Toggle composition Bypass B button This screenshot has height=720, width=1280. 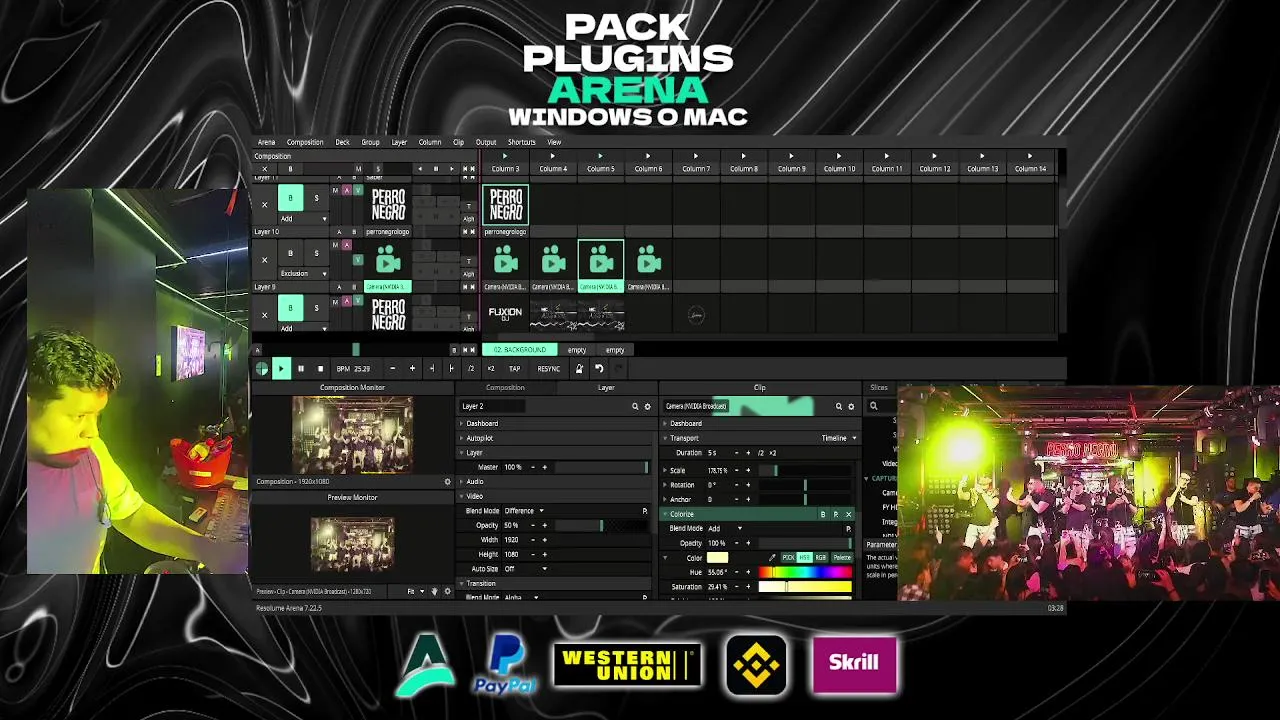click(291, 169)
